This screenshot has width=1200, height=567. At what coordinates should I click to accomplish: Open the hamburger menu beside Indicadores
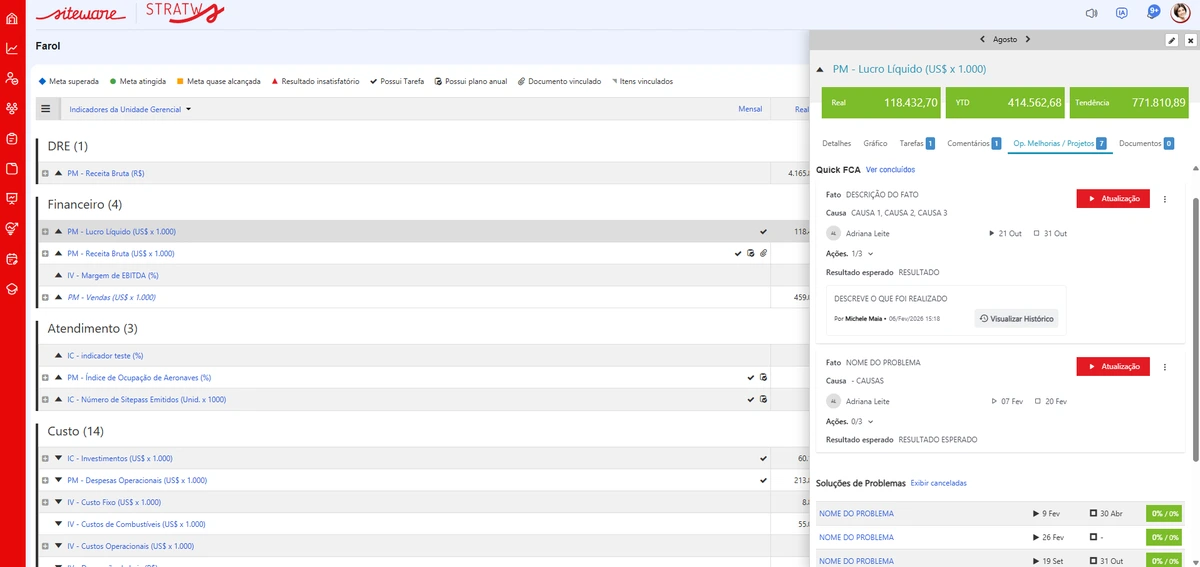[x=46, y=108]
